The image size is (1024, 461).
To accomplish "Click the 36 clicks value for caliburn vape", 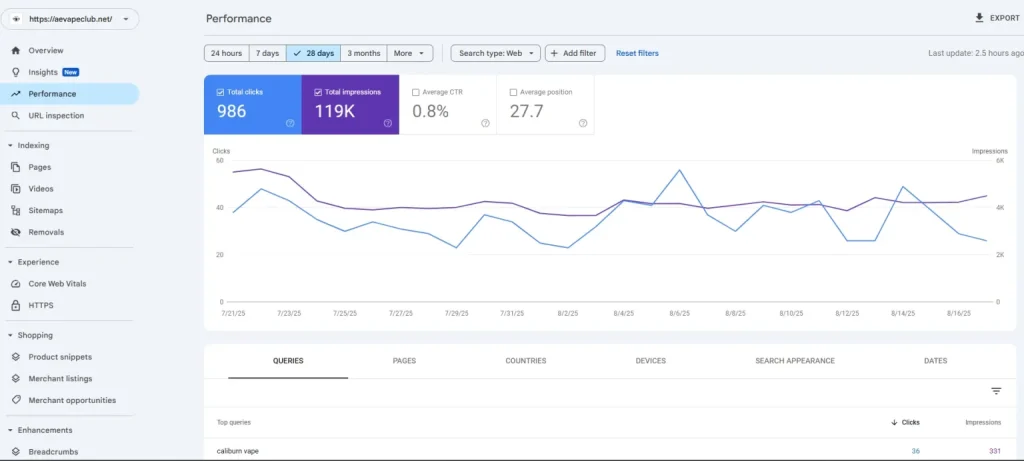I will [914, 451].
